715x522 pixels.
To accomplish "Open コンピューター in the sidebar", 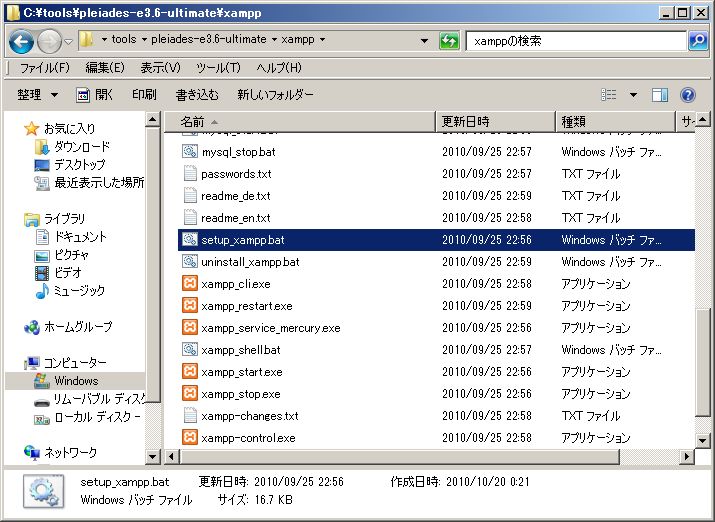I will click(75, 363).
